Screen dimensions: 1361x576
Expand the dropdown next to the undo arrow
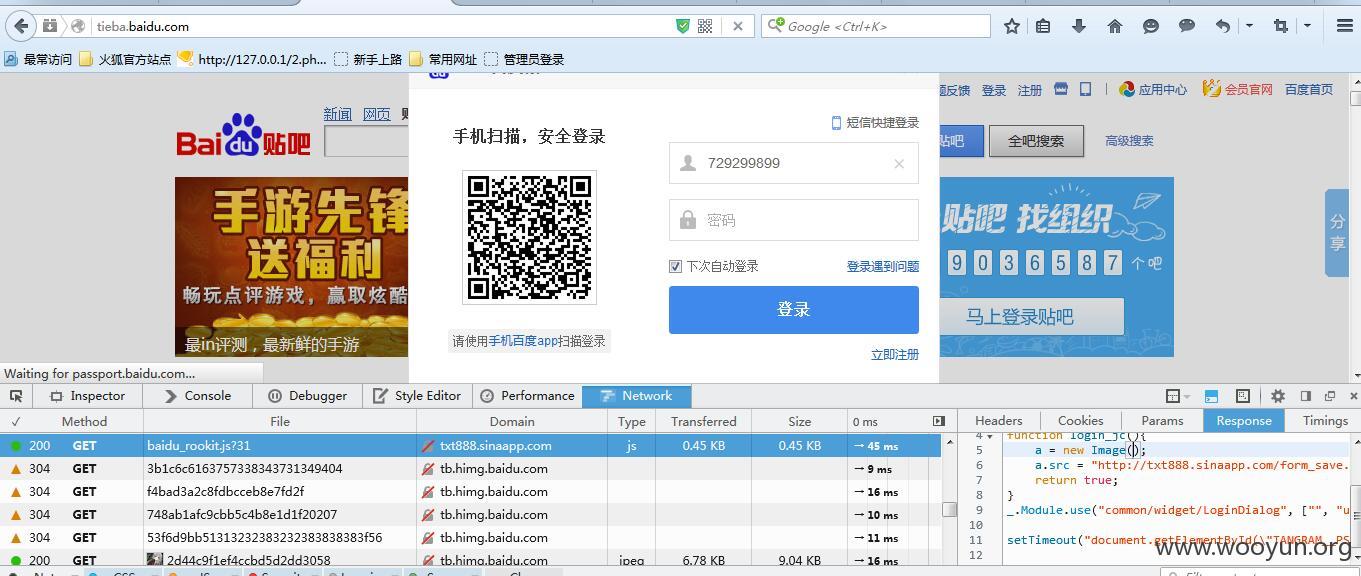(1249, 26)
